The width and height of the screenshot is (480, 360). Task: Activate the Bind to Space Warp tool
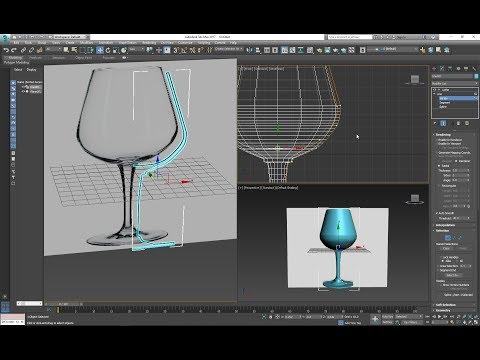pos(40,50)
